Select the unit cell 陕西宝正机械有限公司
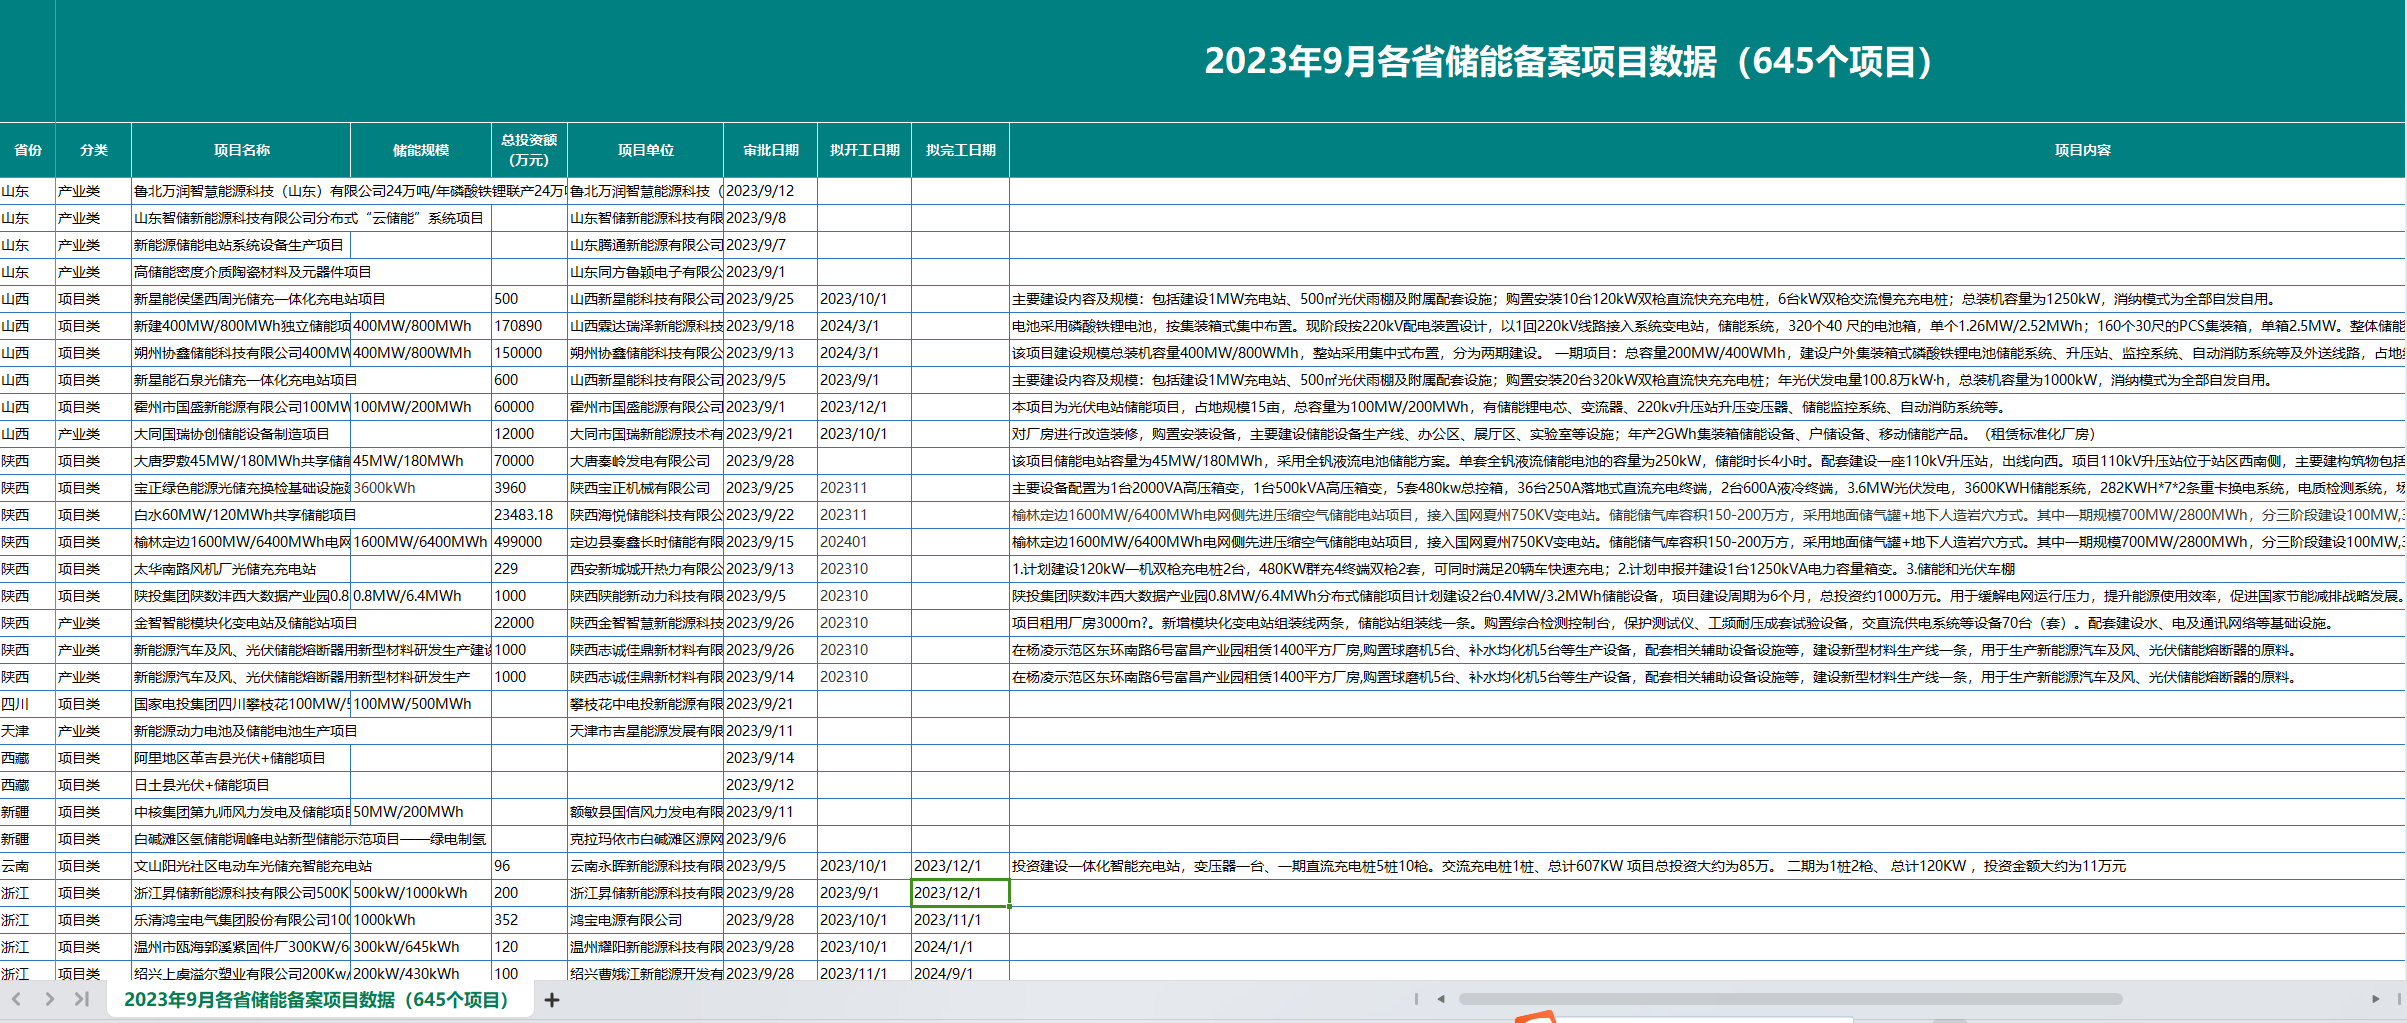 (645, 488)
